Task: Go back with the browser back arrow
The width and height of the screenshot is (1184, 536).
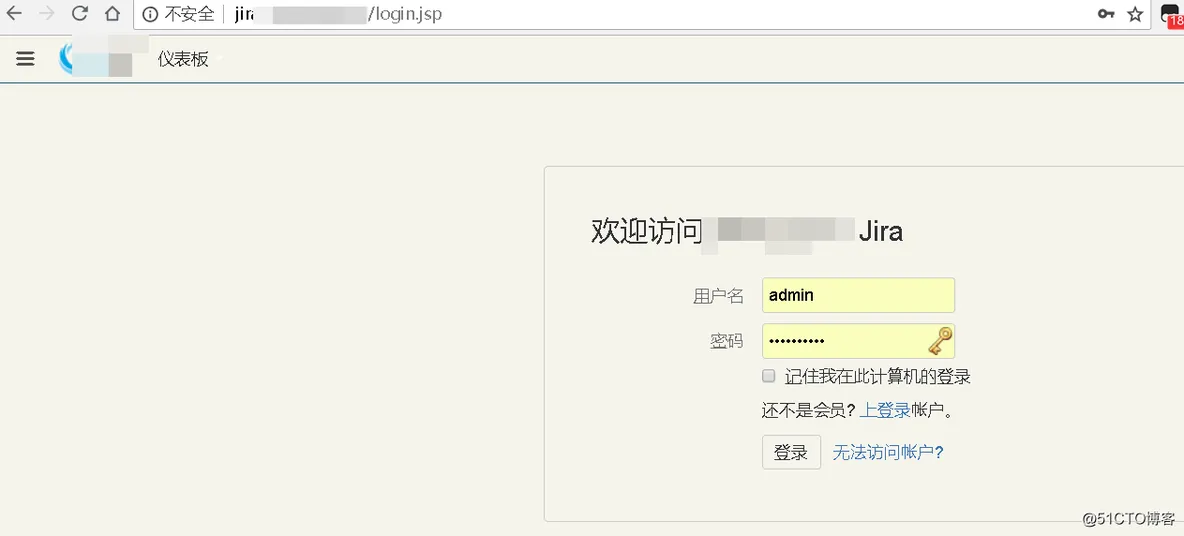Action: pos(14,14)
